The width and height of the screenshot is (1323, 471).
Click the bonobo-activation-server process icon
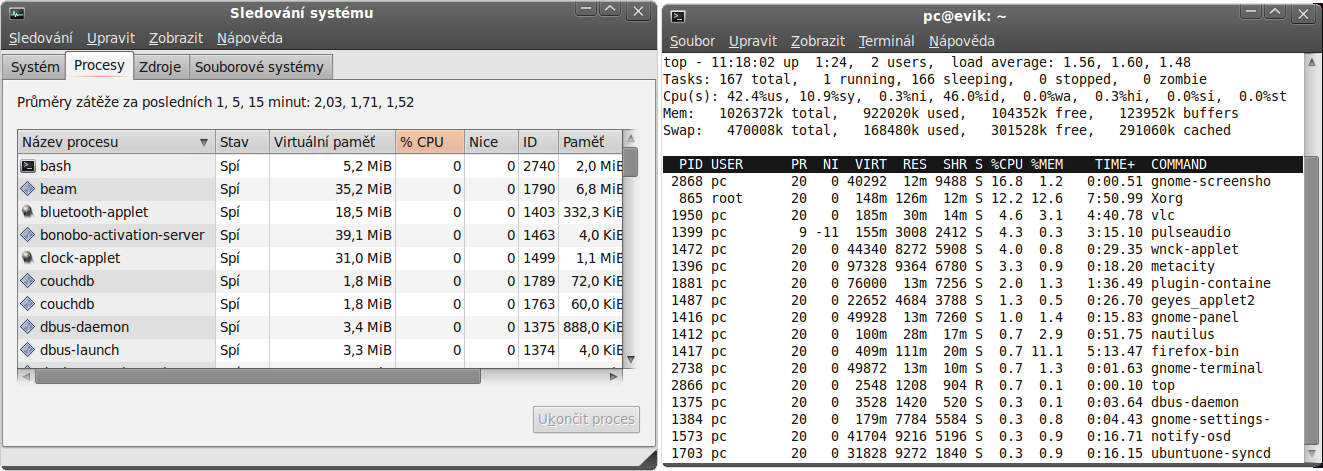[28, 235]
